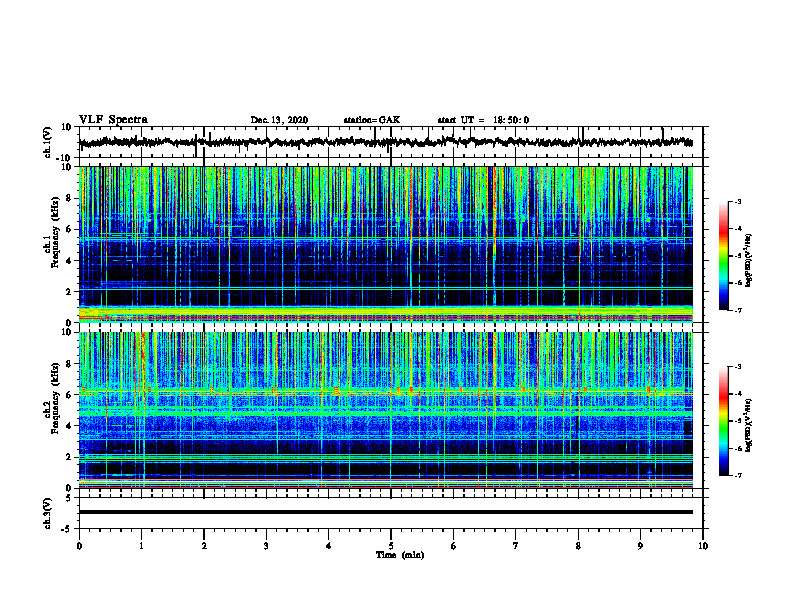Click the "VLF Spectra" plot title
Image resolution: width=792 pixels, height=612 pixels.
(113, 120)
